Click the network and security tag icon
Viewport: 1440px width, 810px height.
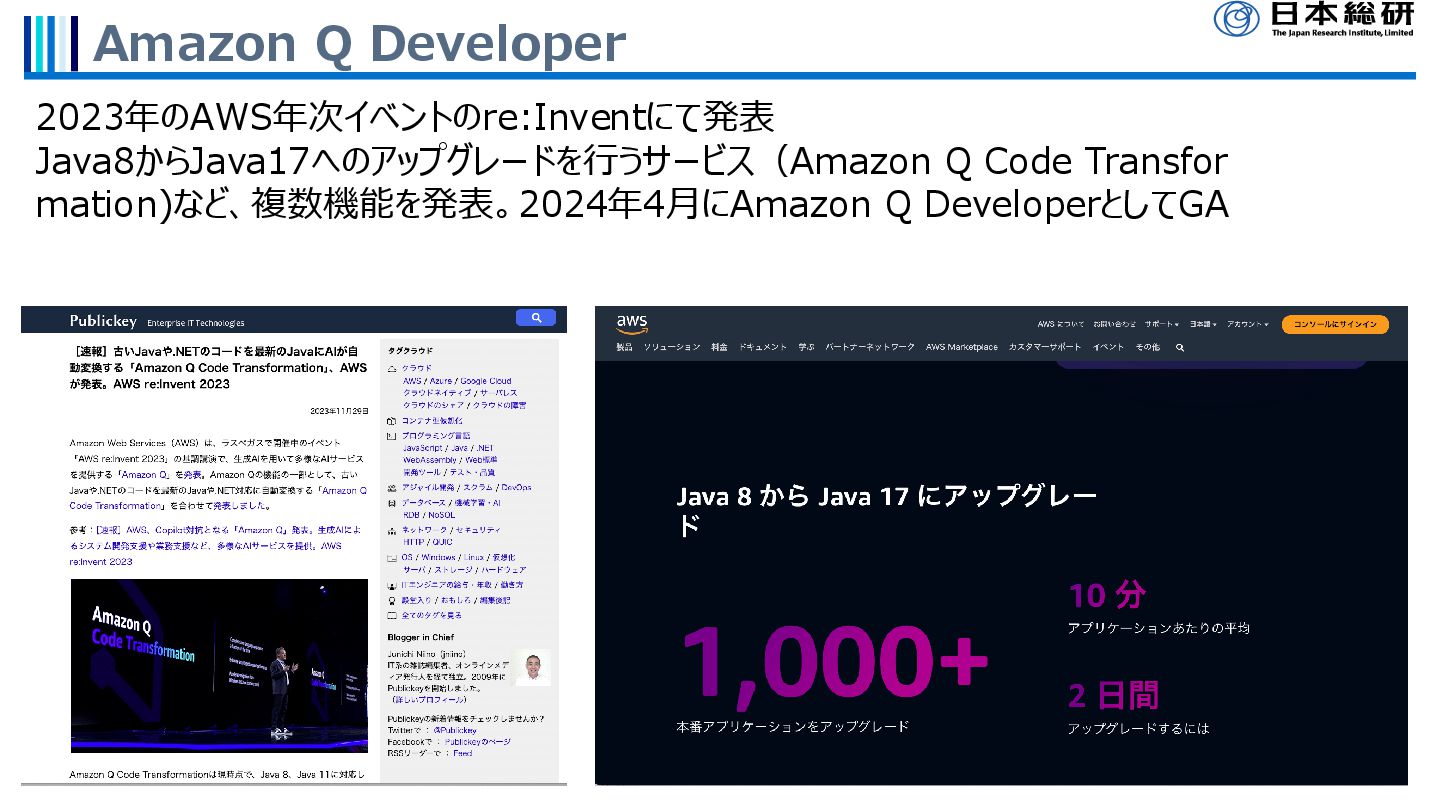pyautogui.click(x=392, y=530)
